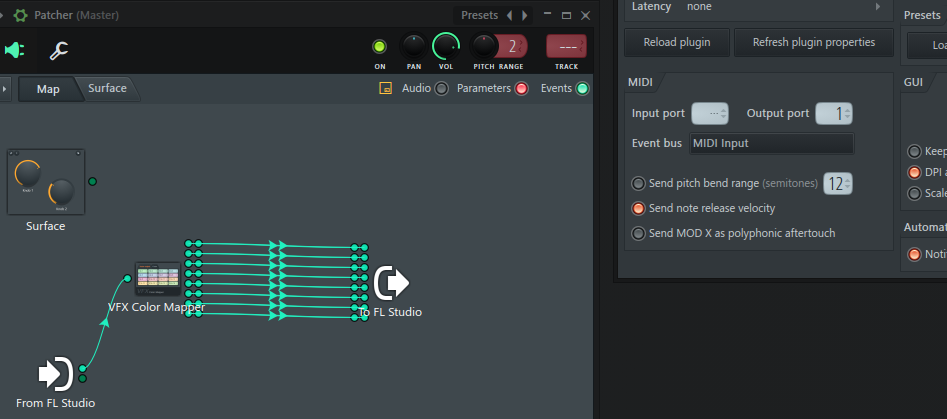This screenshot has width=947, height=419.
Task: Select the To FL Studio output icon
Action: click(x=391, y=283)
